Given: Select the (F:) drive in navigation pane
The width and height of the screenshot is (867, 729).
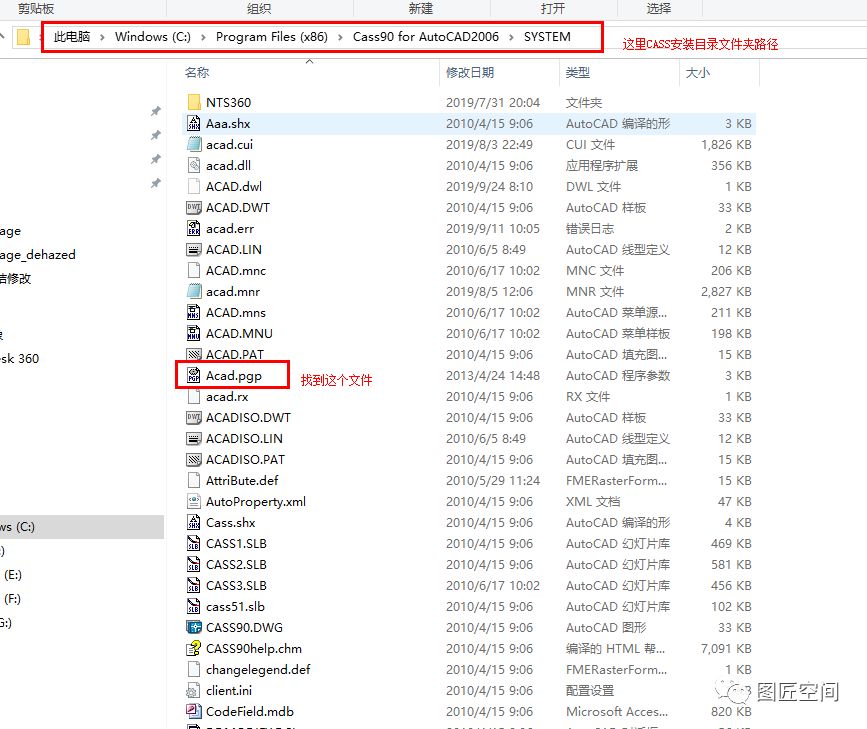Looking at the screenshot, I should point(13,598).
